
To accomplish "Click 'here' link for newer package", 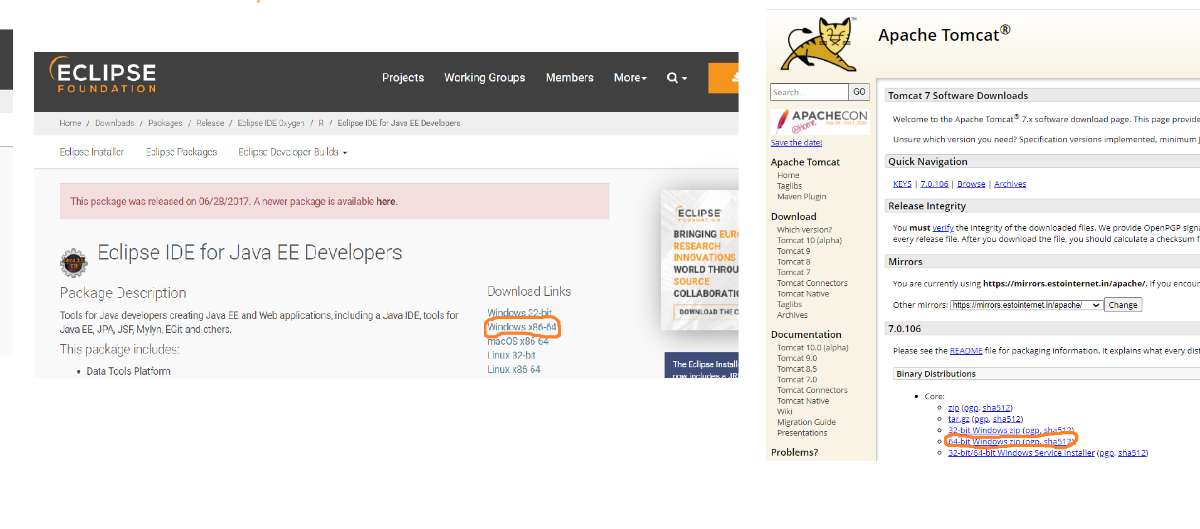I will point(386,201).
